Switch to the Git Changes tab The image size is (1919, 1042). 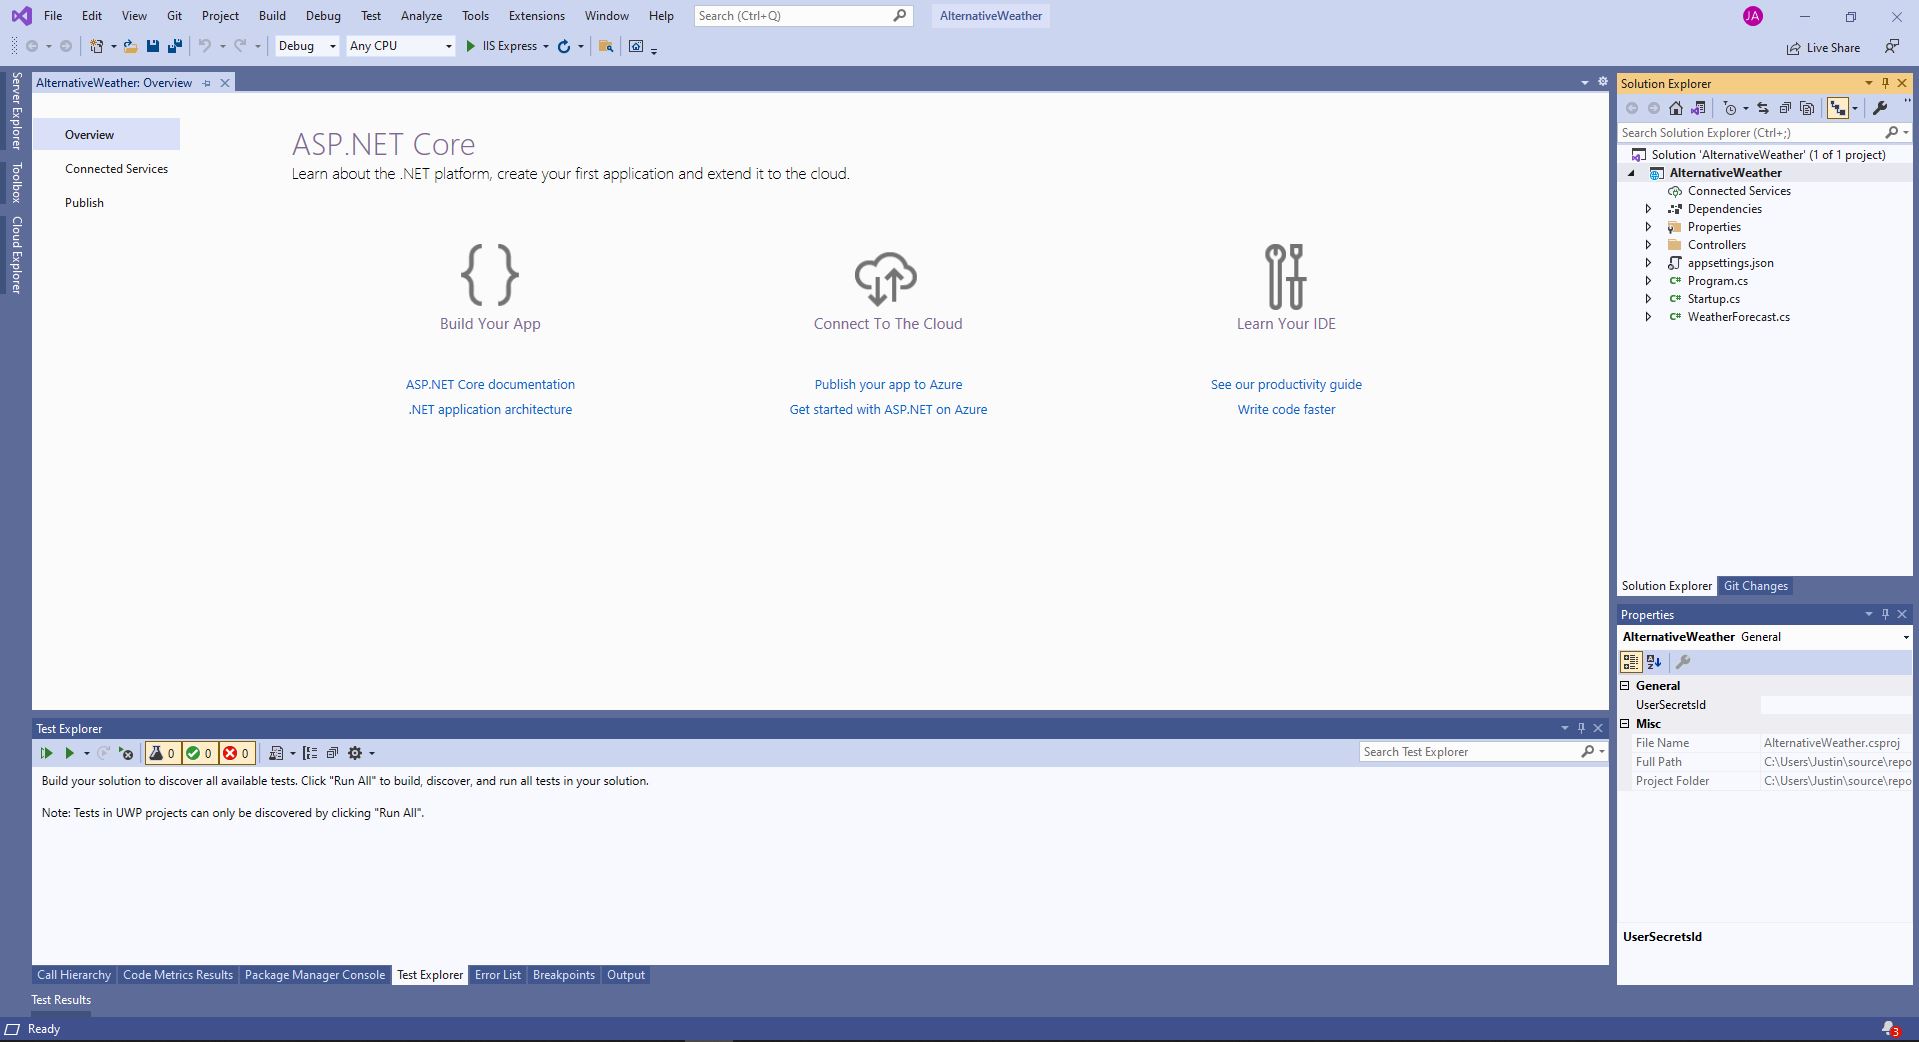click(x=1755, y=586)
